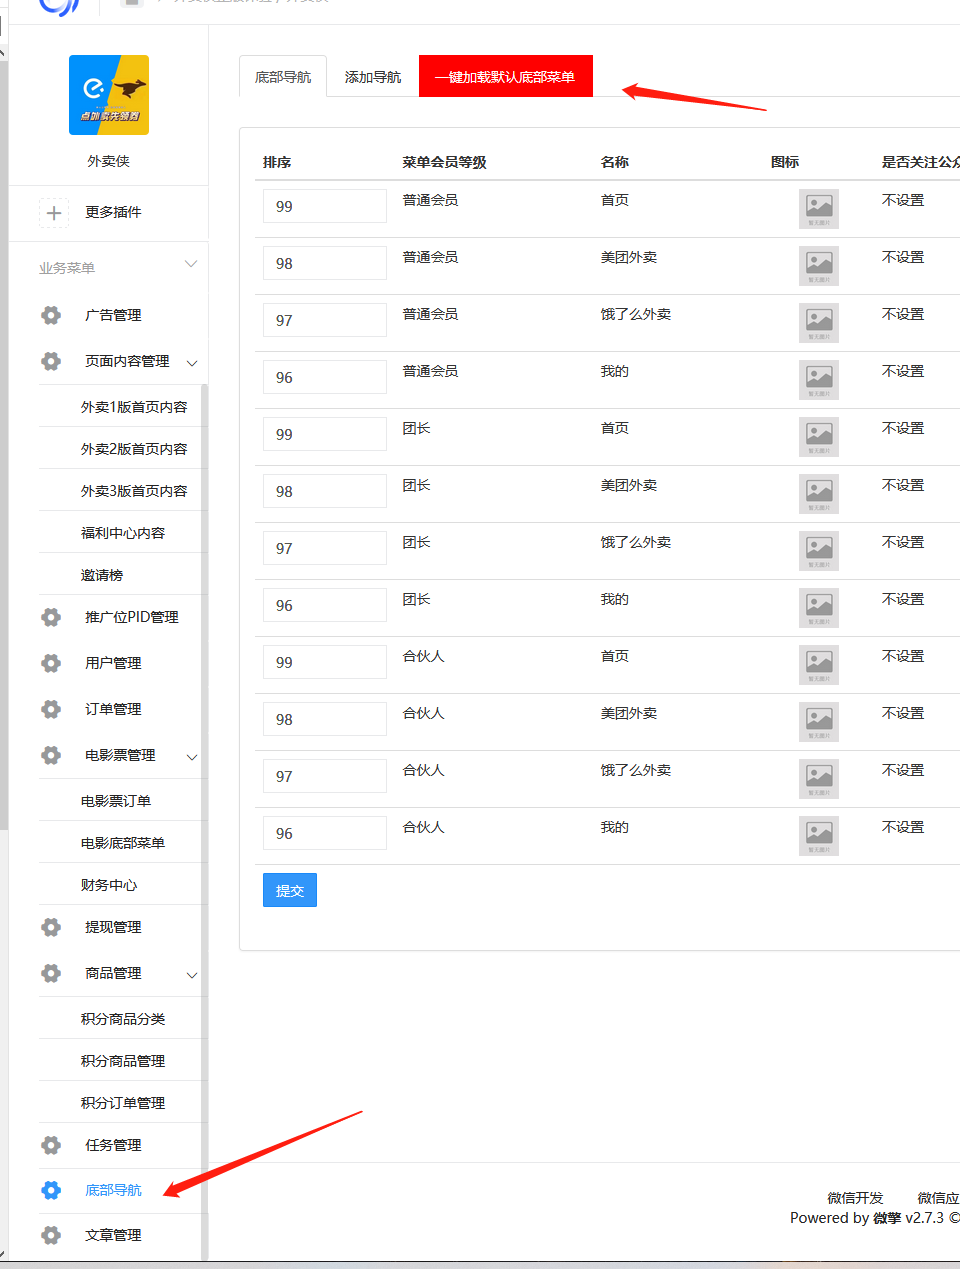Click the gear icon next to 广告管理
The height and width of the screenshot is (1269, 960).
click(x=51, y=315)
